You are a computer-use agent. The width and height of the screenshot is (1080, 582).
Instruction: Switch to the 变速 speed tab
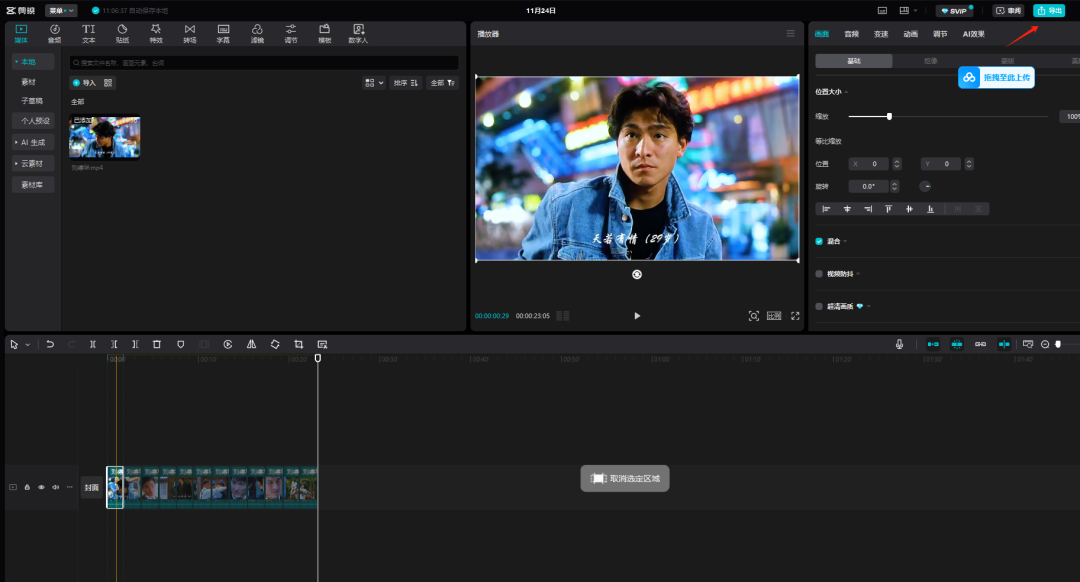pyautogui.click(x=881, y=34)
